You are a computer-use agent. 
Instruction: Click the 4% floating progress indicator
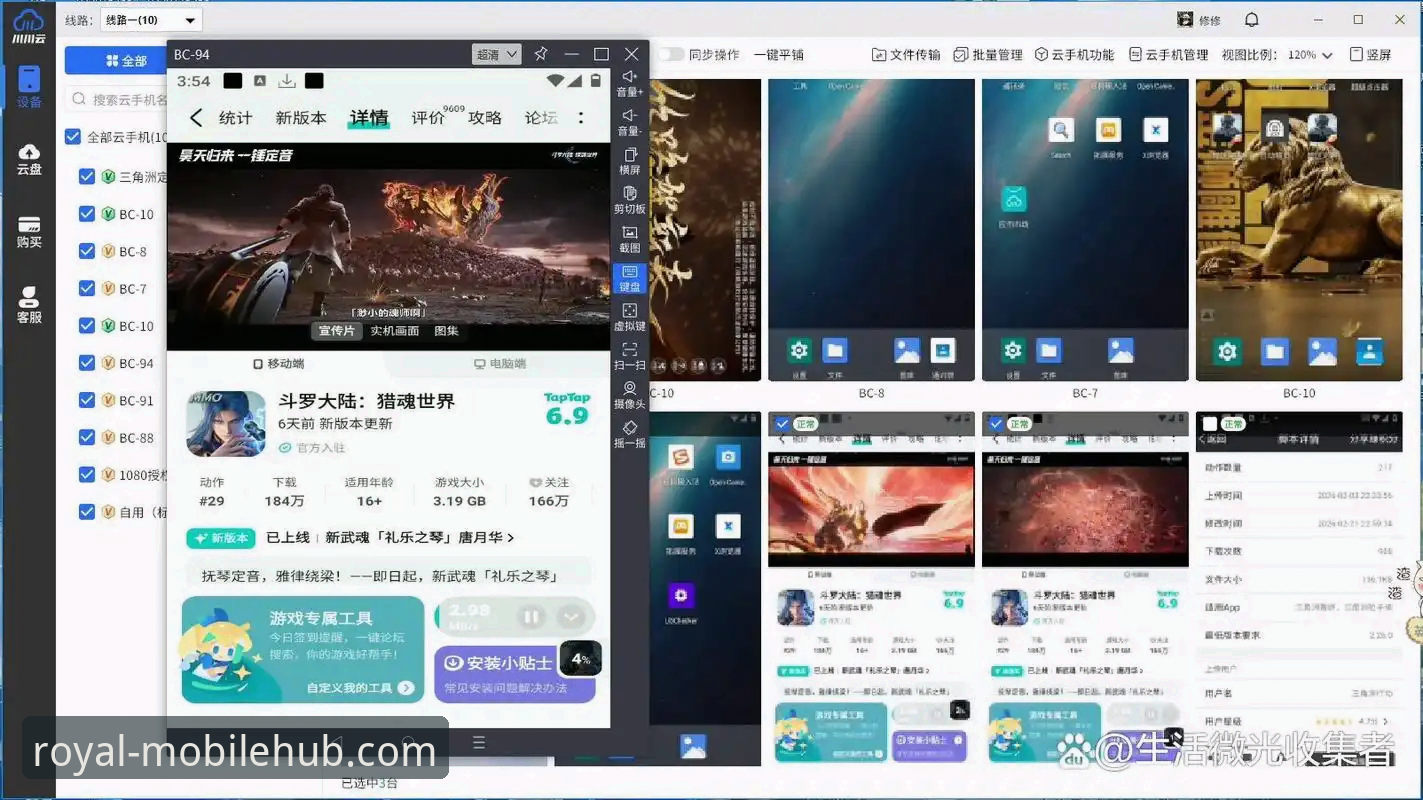[580, 659]
